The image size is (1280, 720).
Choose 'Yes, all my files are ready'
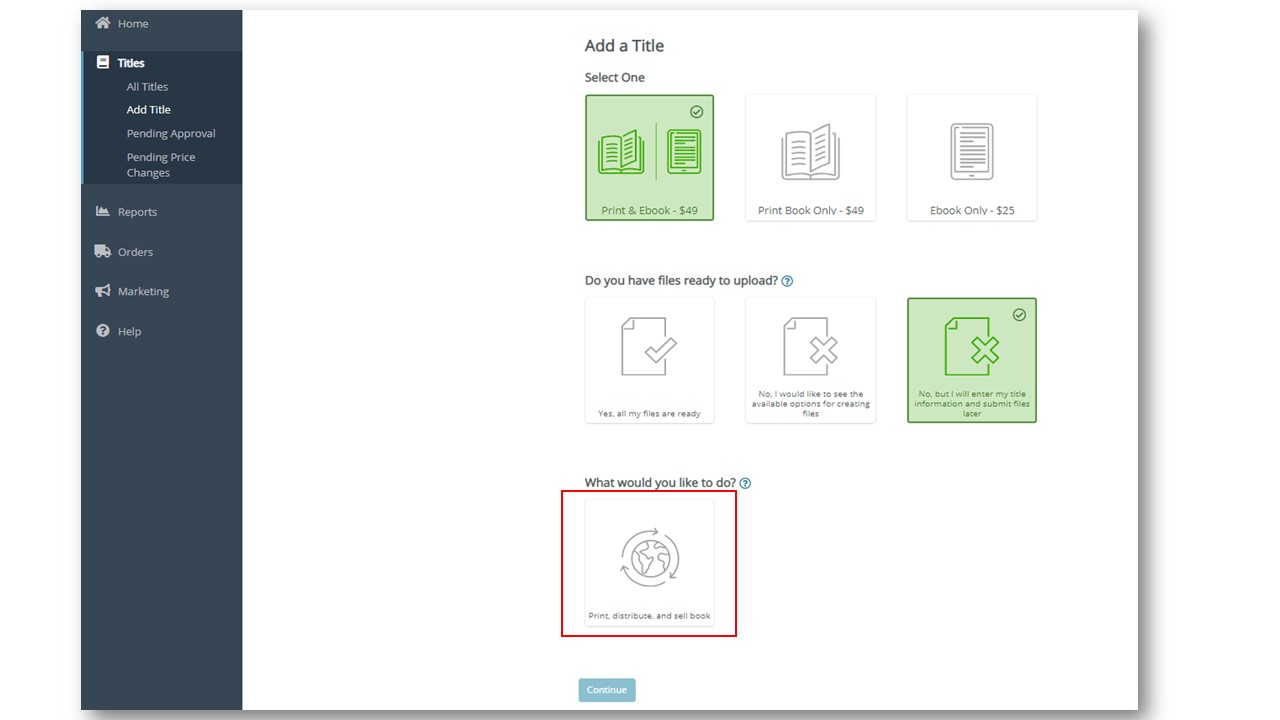click(650, 360)
